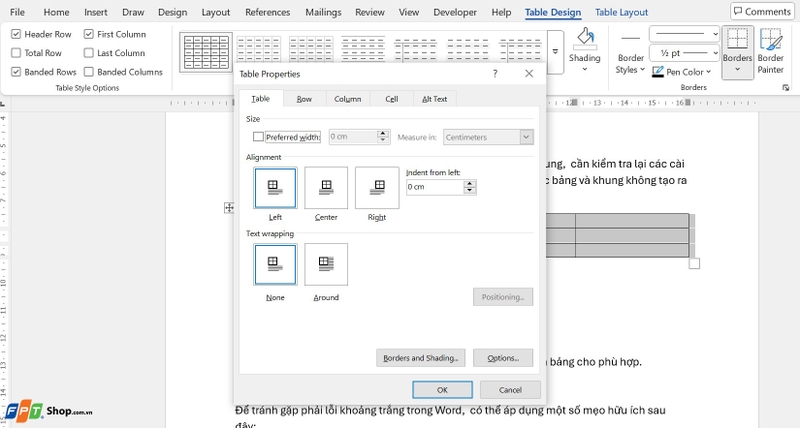Open the Borders dropdown arrow

tap(737, 69)
